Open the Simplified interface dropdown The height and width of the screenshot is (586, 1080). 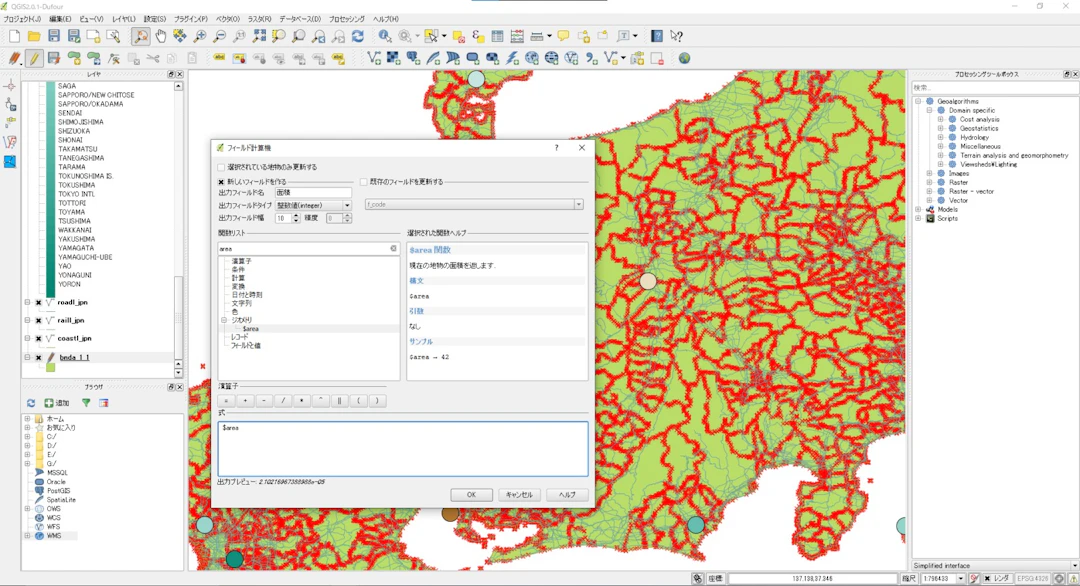coord(995,565)
